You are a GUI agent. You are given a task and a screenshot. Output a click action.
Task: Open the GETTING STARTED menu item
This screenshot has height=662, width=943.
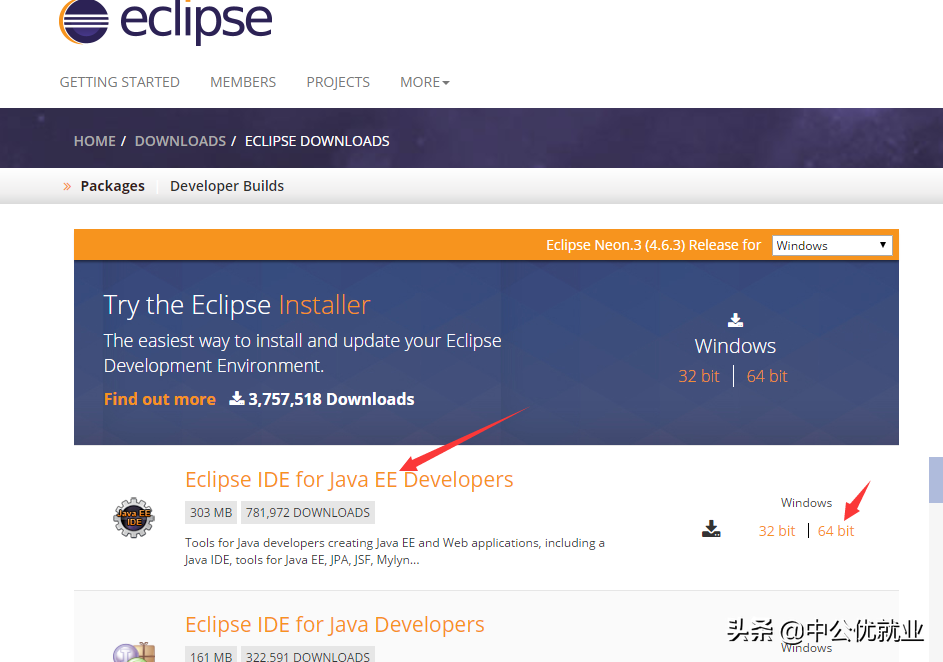click(x=119, y=82)
